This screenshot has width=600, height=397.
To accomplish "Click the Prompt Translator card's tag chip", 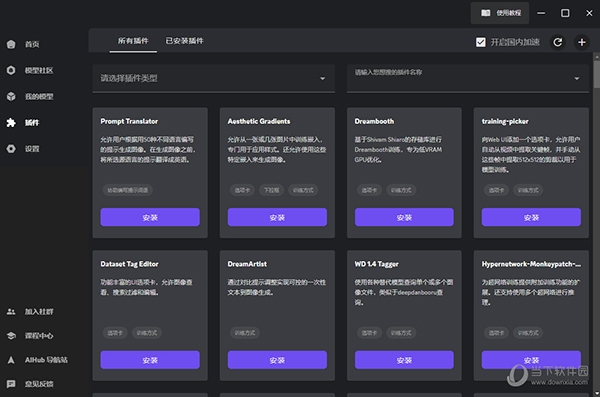I will [127, 190].
